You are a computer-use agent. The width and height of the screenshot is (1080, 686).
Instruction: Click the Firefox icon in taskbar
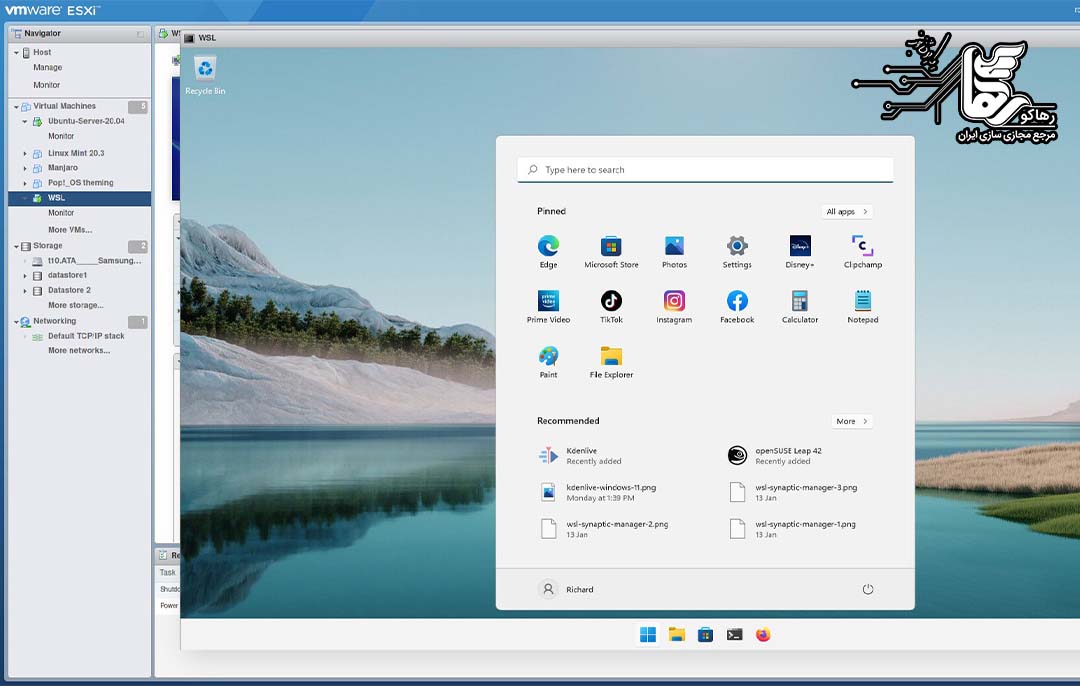tap(764, 634)
